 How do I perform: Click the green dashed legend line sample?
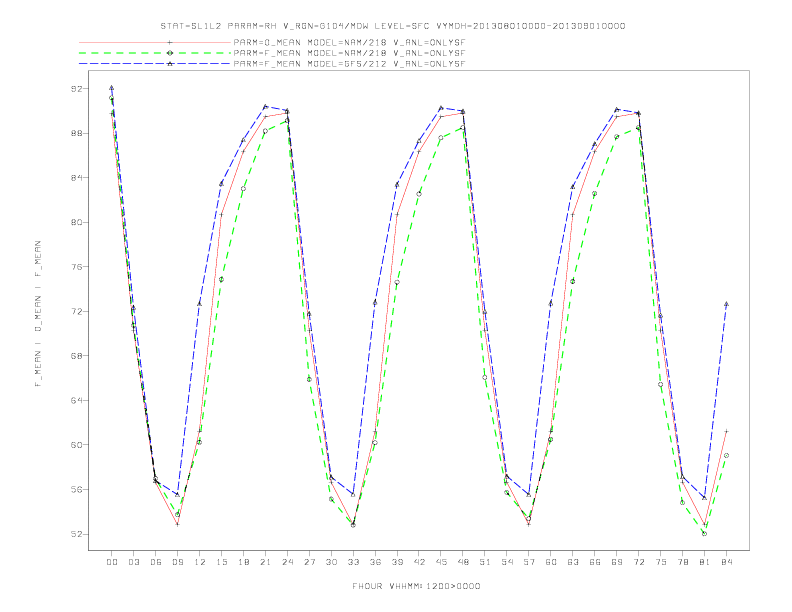click(155, 53)
